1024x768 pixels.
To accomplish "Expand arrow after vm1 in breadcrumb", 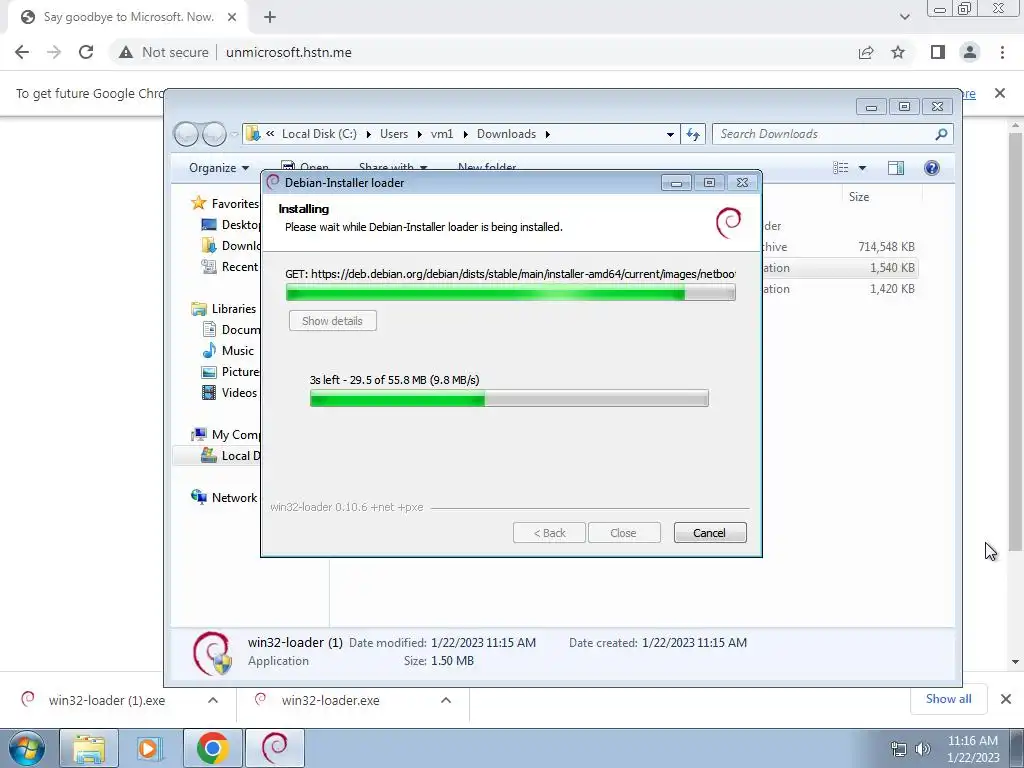I will [465, 134].
